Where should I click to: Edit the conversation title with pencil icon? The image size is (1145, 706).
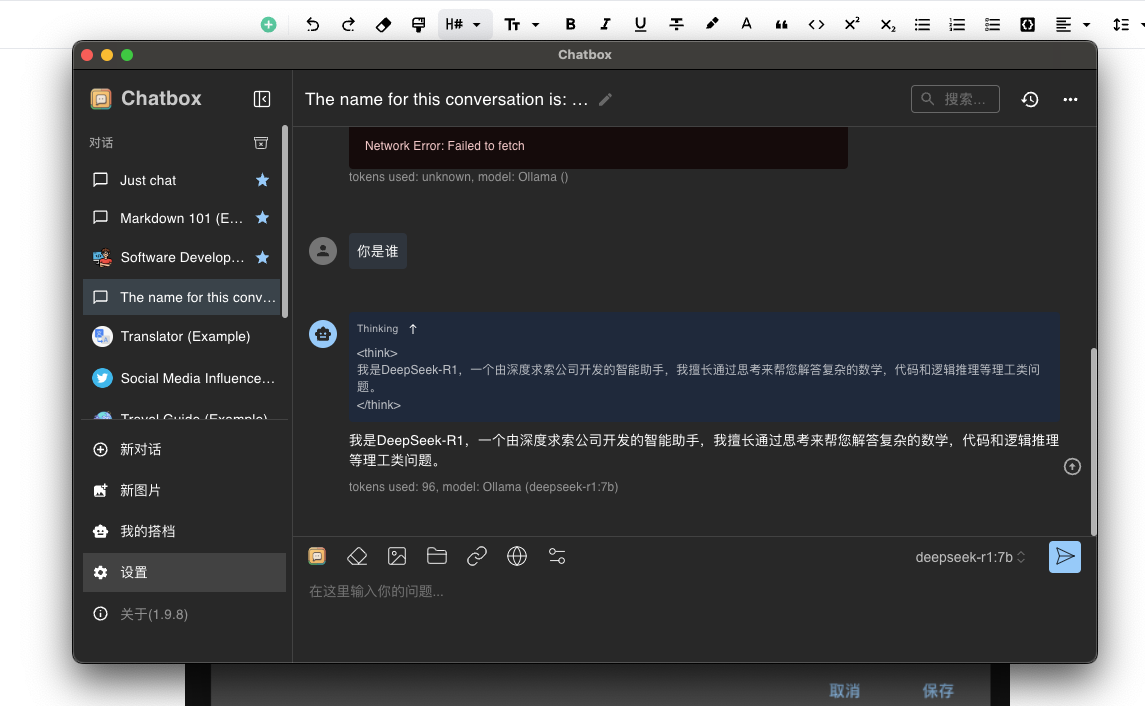tap(605, 99)
